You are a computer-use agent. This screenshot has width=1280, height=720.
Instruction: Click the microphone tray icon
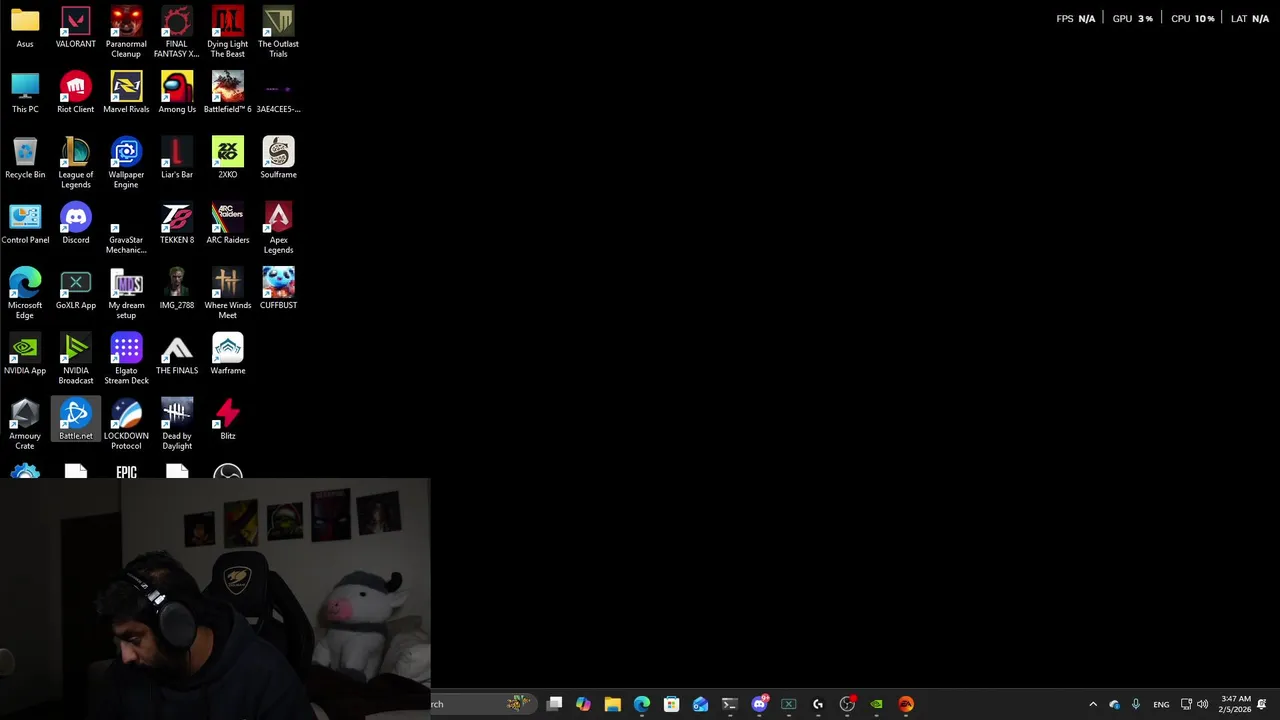coord(1136,704)
